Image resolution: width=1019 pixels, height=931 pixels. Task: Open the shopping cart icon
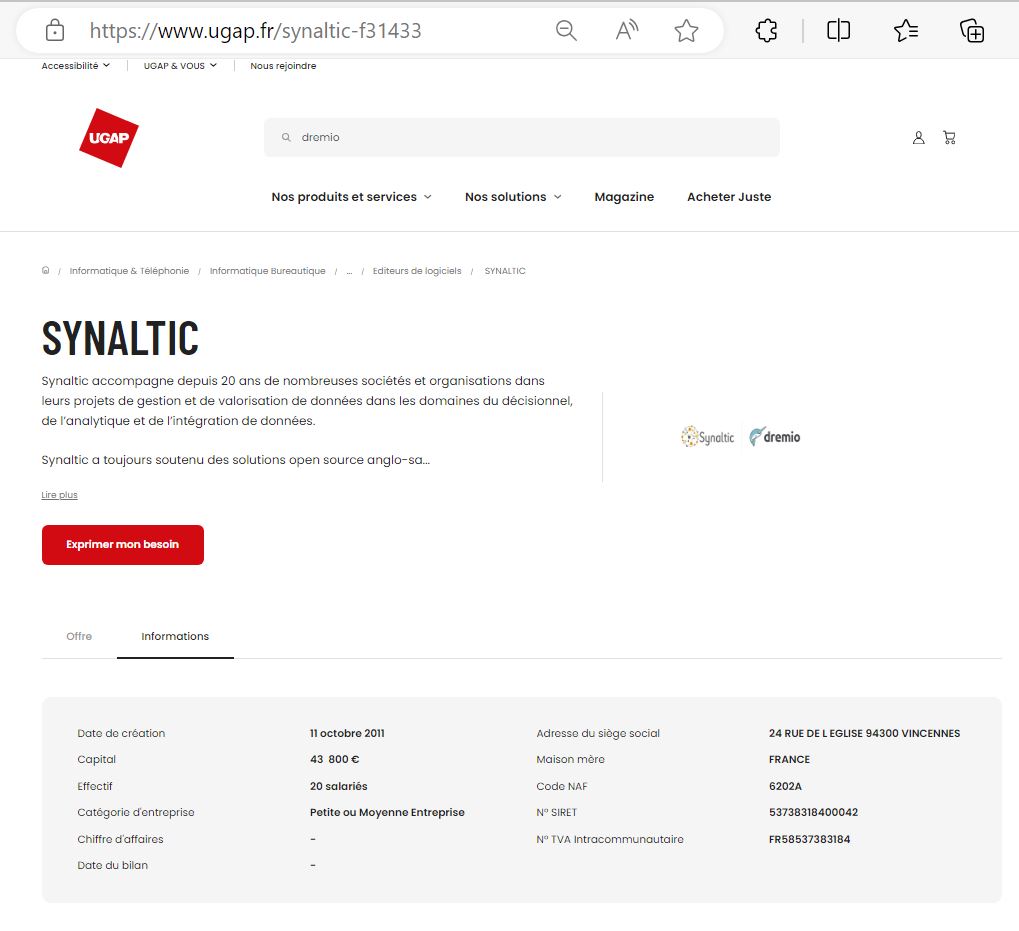949,138
